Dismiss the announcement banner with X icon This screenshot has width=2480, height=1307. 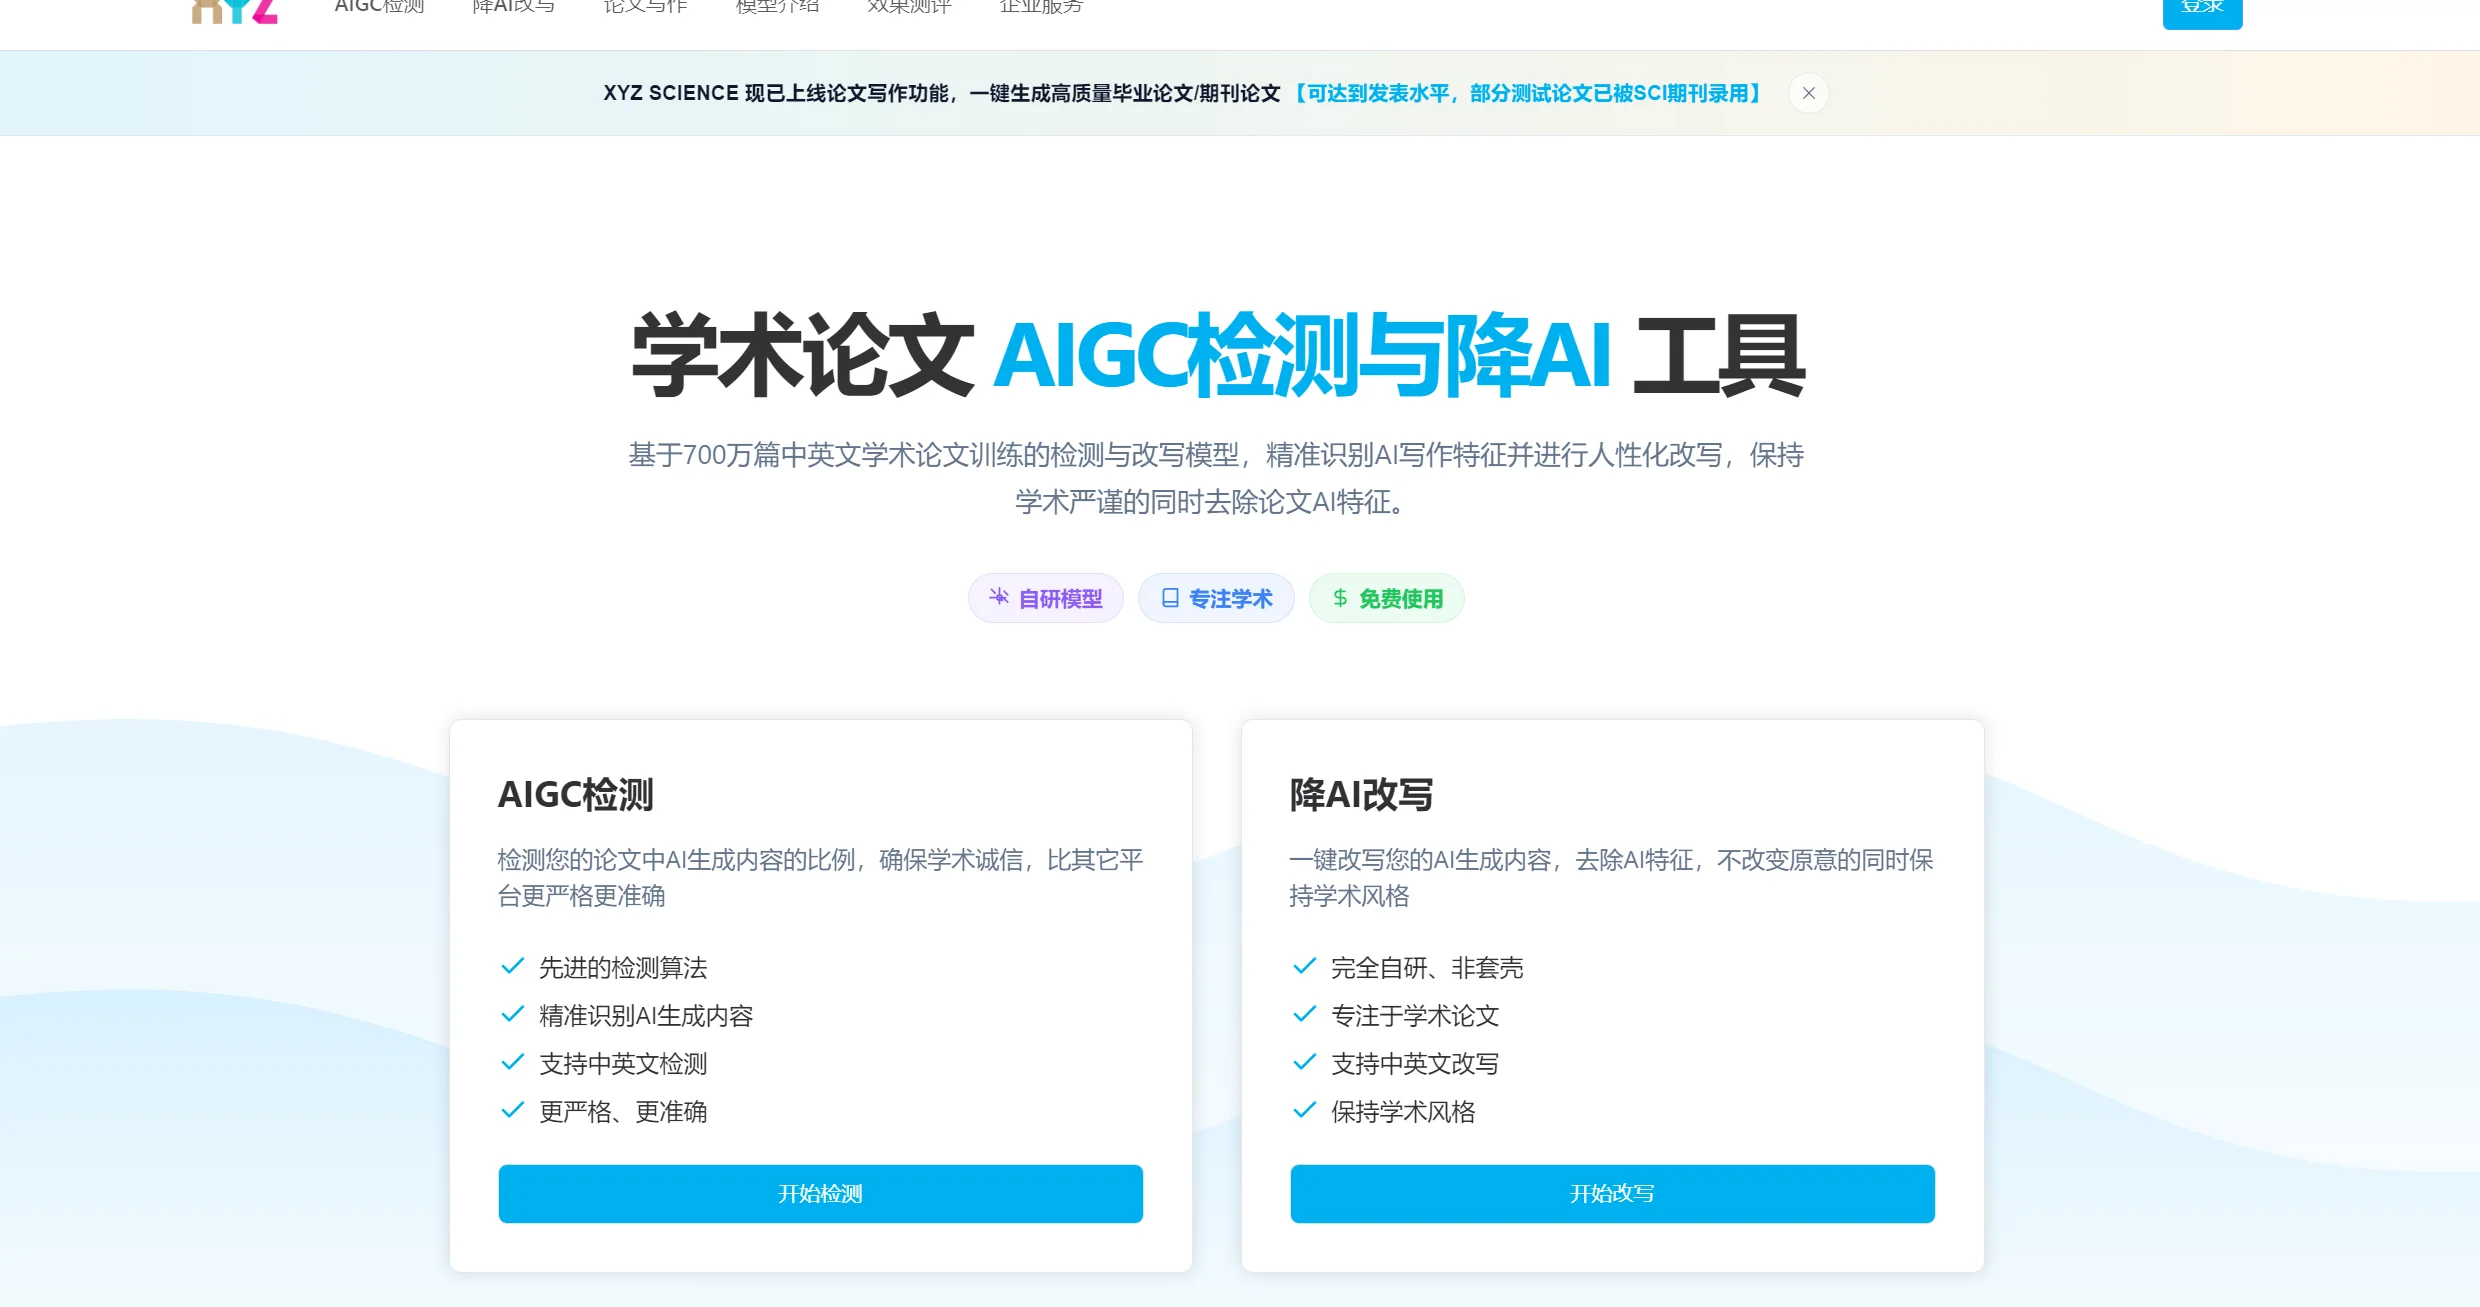tap(1808, 93)
